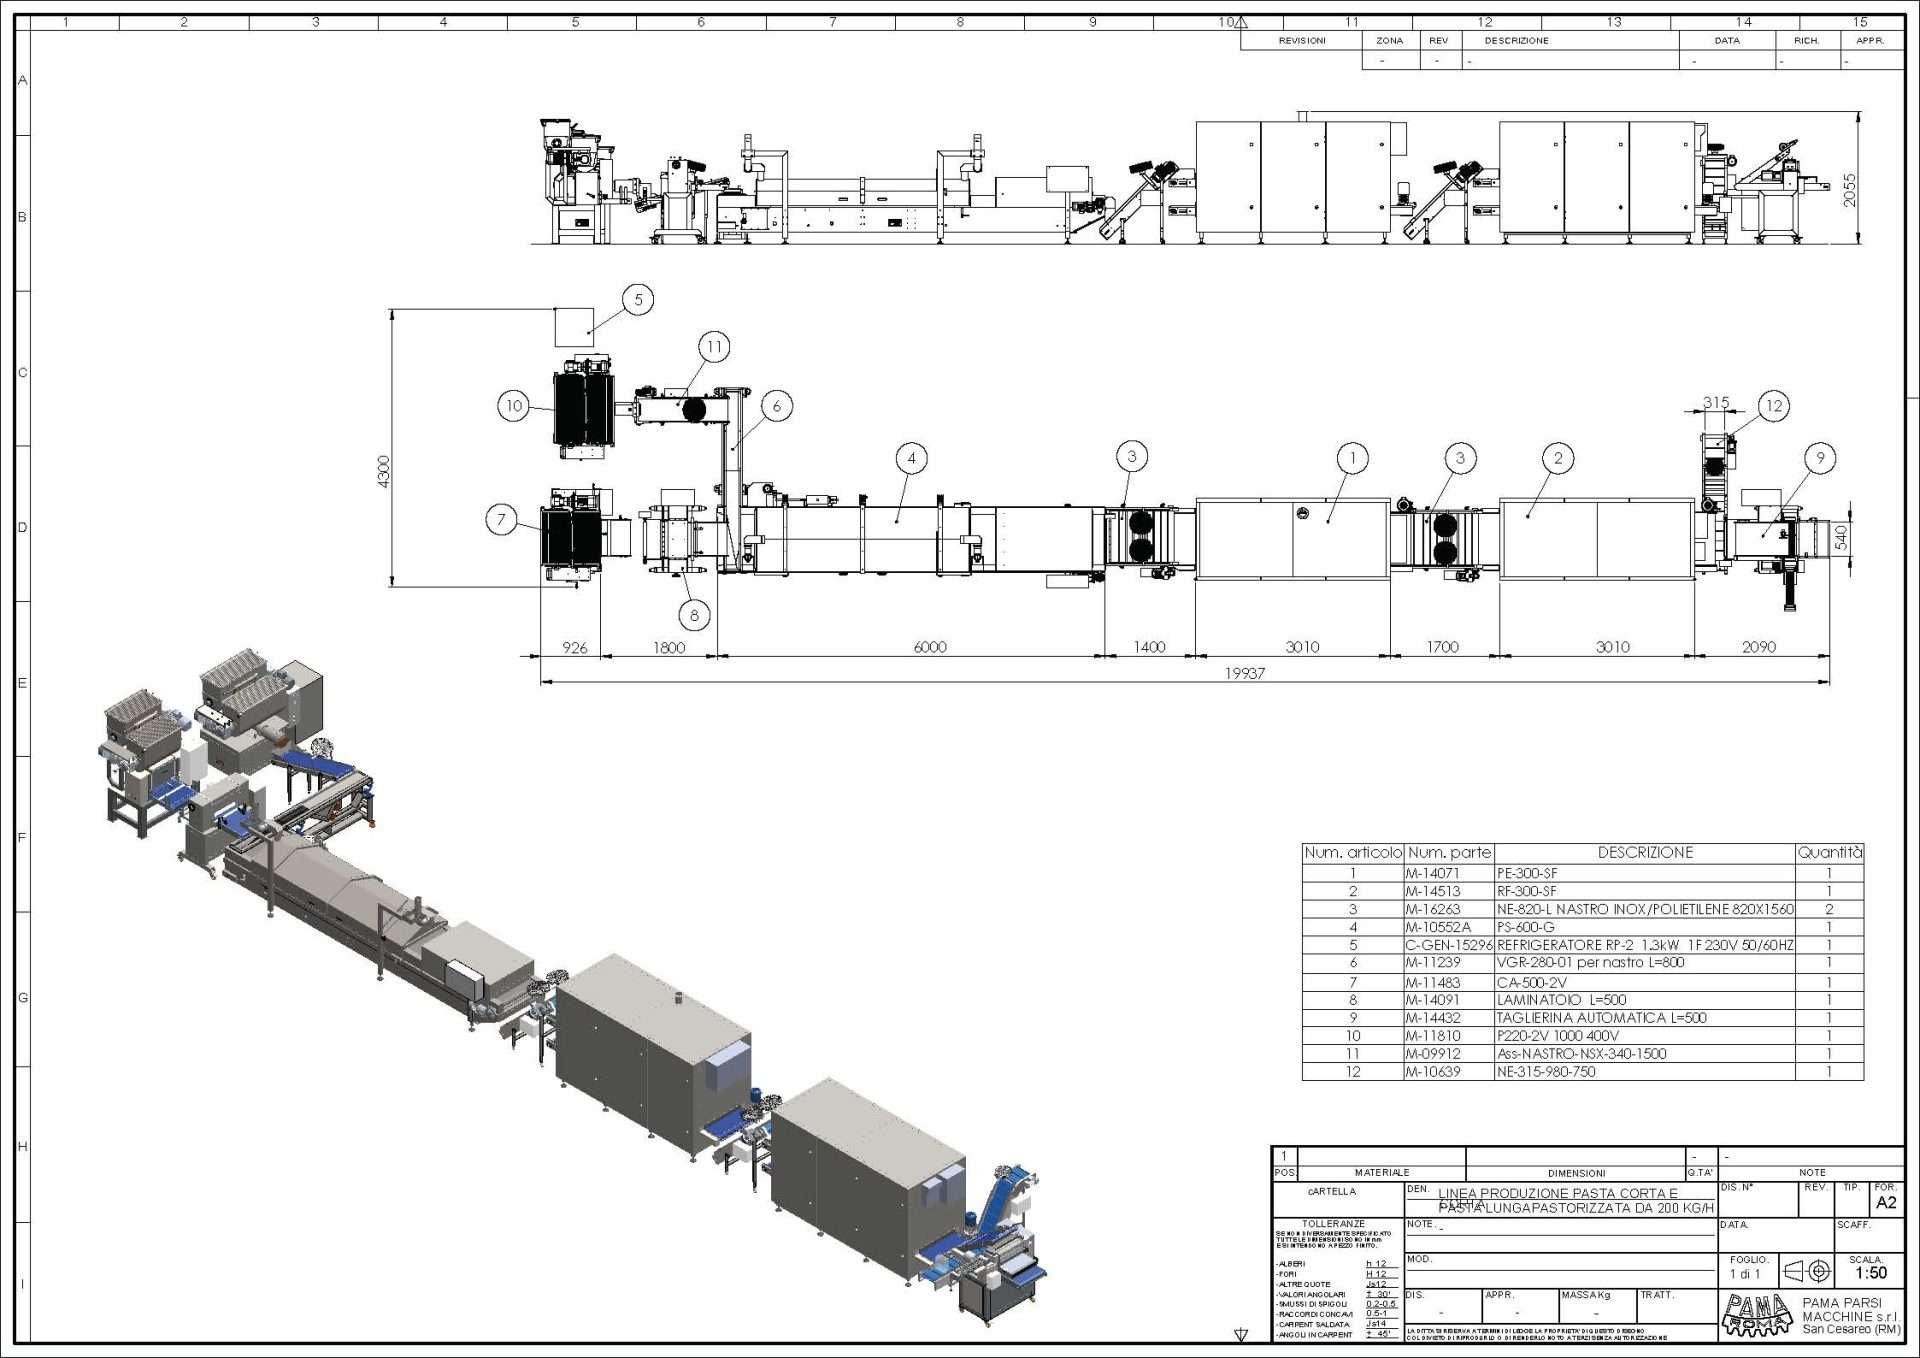This screenshot has height=1358, width=1920.
Task: Select the 1:50 scale field
Action: click(x=1870, y=1273)
